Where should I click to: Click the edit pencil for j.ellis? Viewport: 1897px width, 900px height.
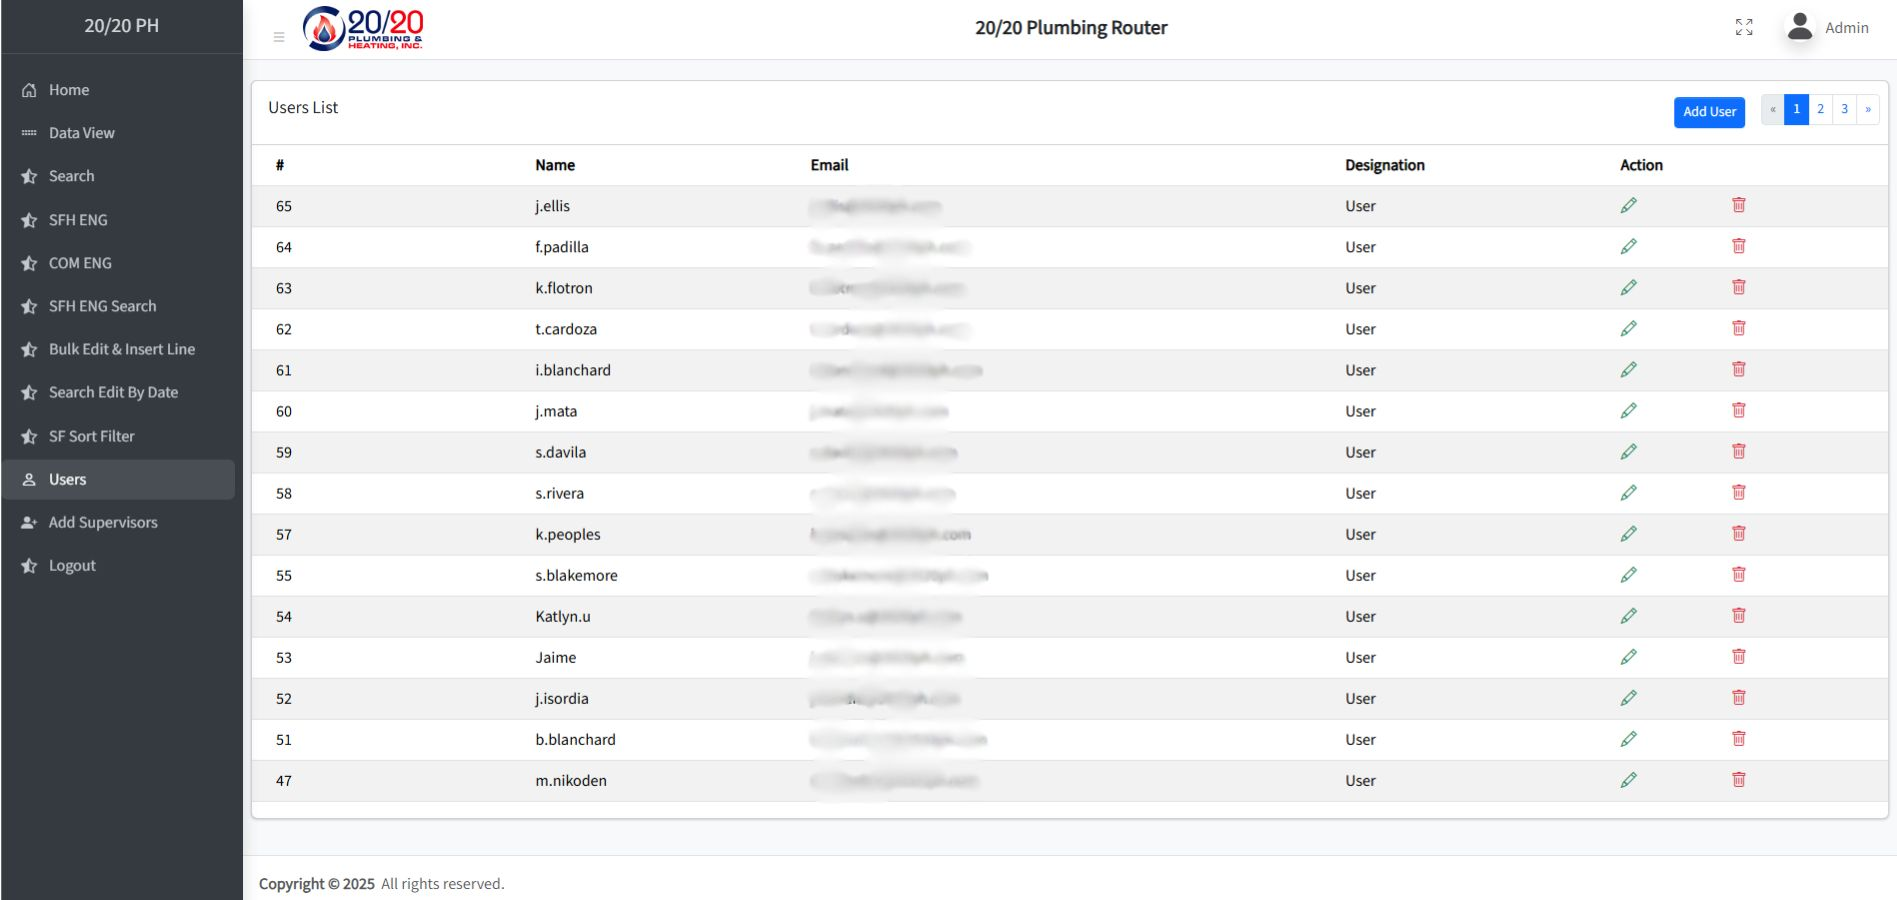click(x=1628, y=206)
